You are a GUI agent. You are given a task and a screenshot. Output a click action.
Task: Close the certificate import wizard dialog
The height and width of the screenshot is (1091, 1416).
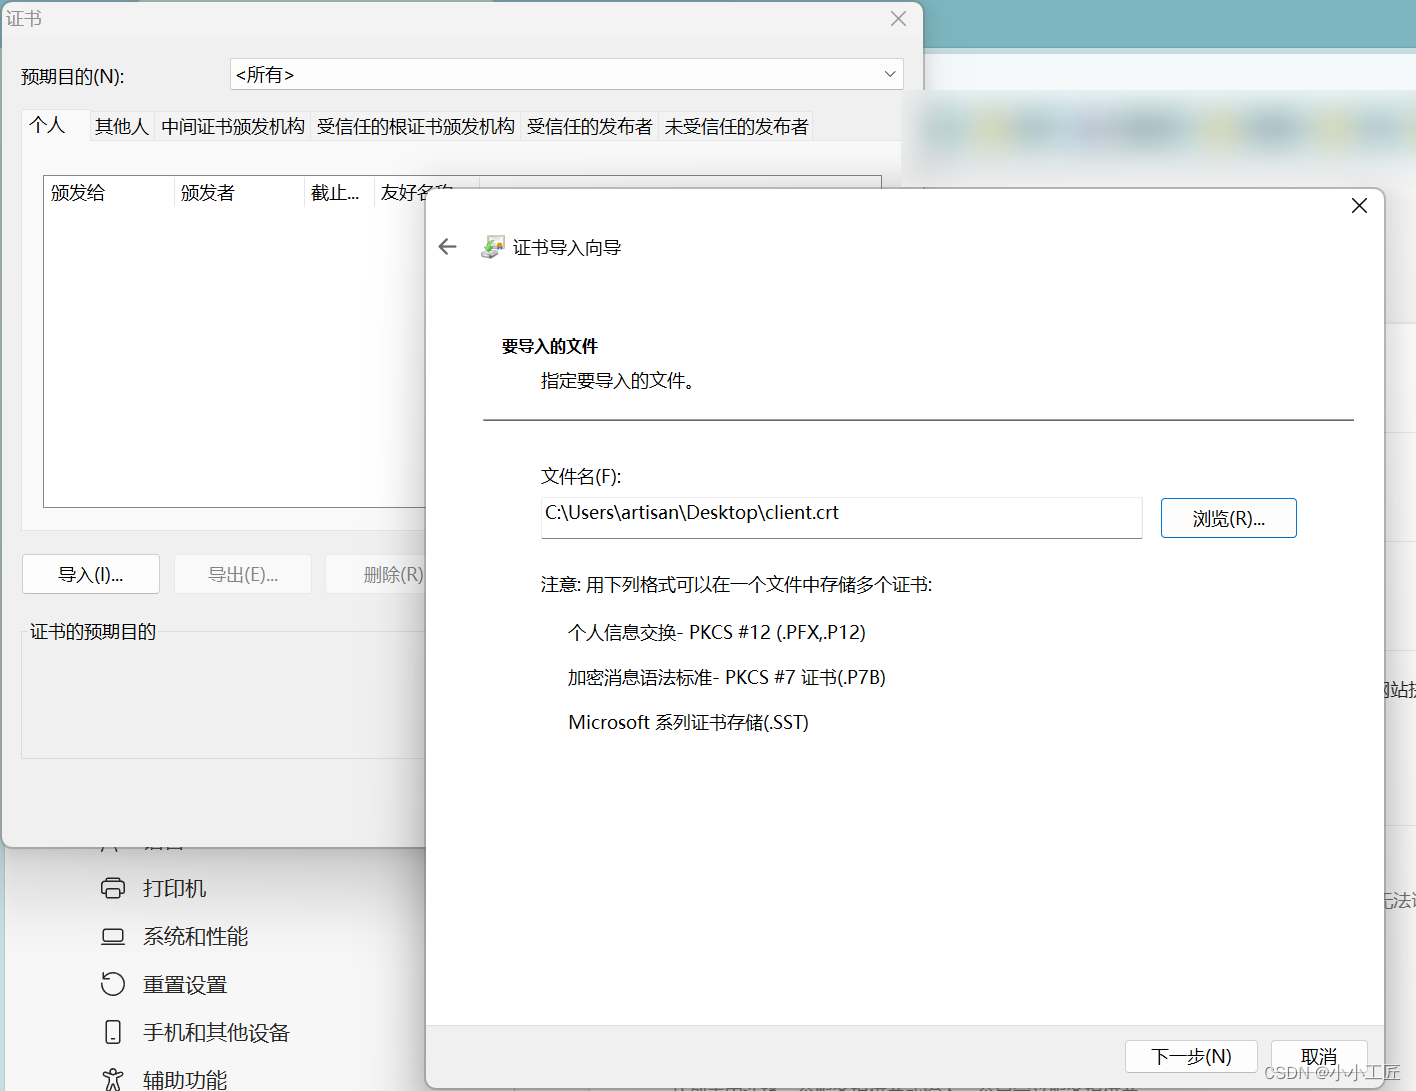1359,205
